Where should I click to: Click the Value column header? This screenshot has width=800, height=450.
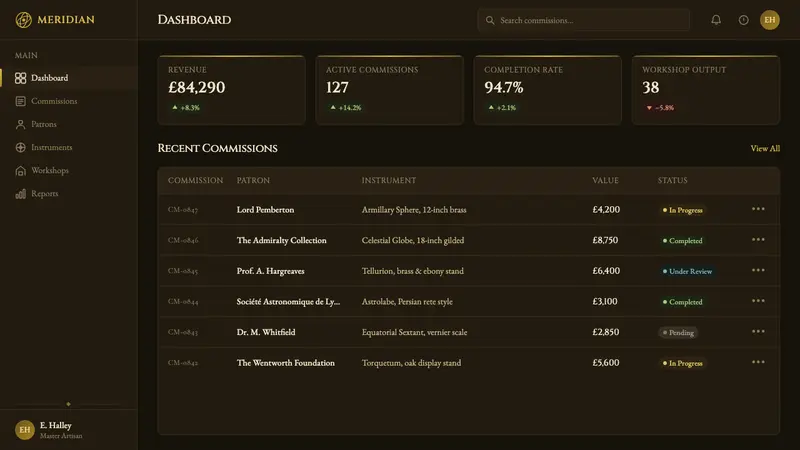click(x=605, y=181)
